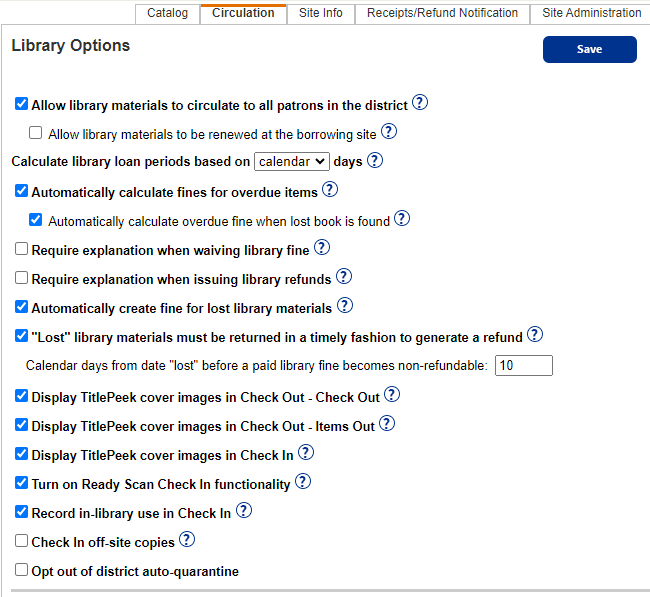Open help icon for Check In off-site copies
Screen dimensions: 650x597
tap(186, 540)
